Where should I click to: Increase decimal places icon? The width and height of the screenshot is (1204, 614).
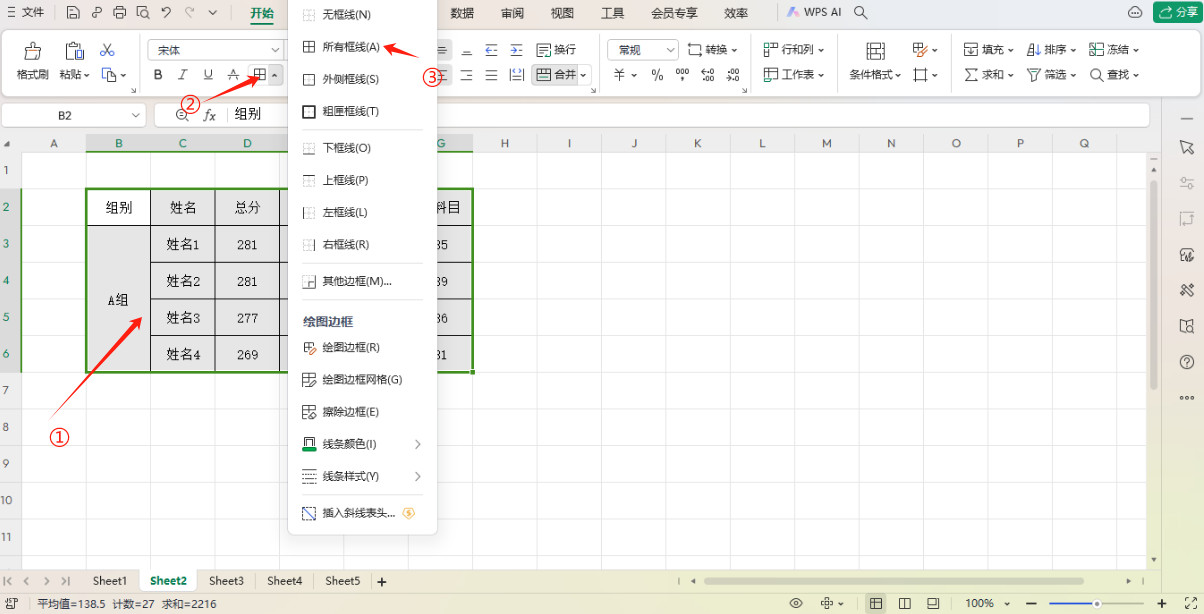[x=708, y=75]
